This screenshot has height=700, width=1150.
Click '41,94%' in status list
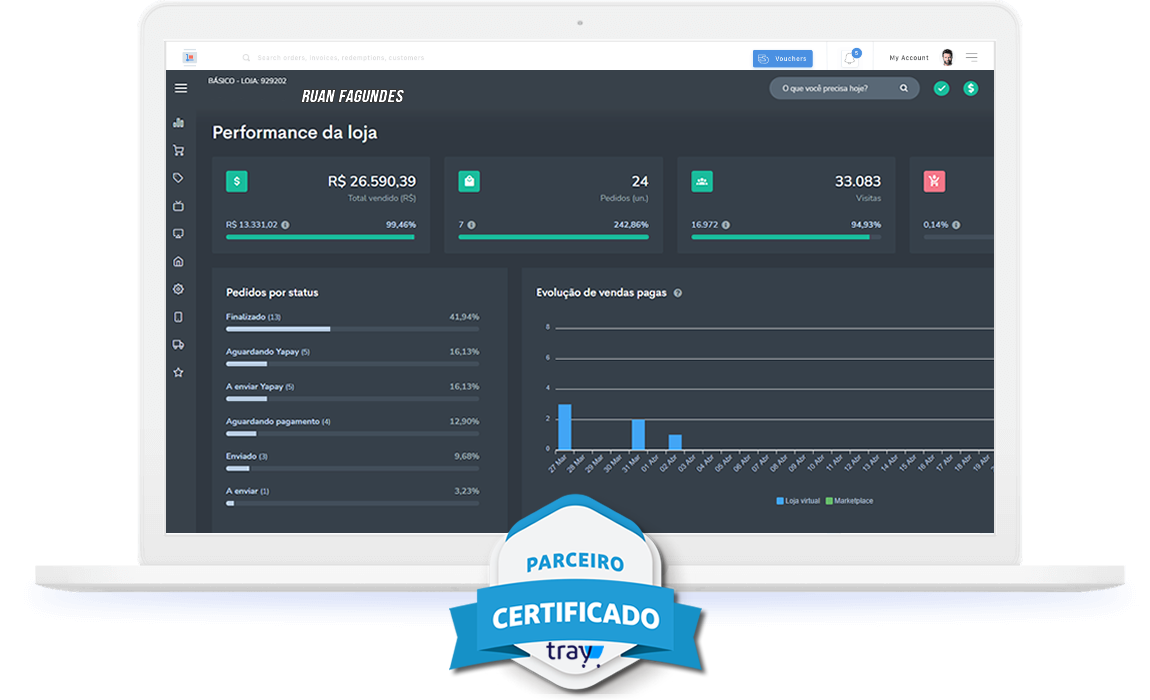coord(464,317)
